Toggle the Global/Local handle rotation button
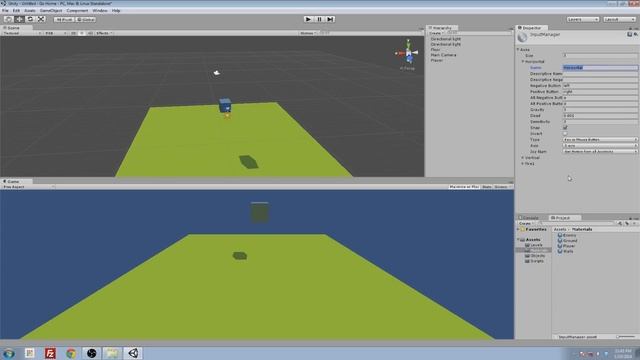The height and width of the screenshot is (360, 640). pos(86,20)
